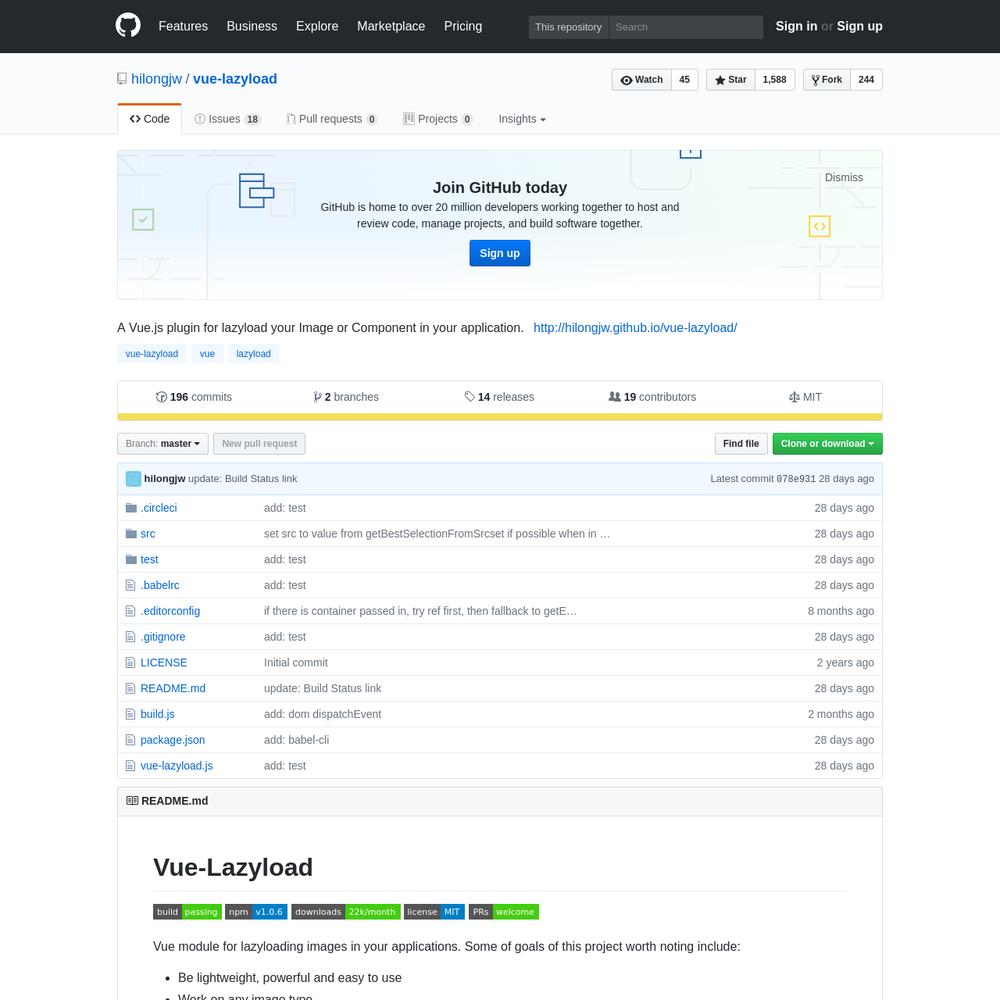Click the forks count 244

tap(866, 80)
